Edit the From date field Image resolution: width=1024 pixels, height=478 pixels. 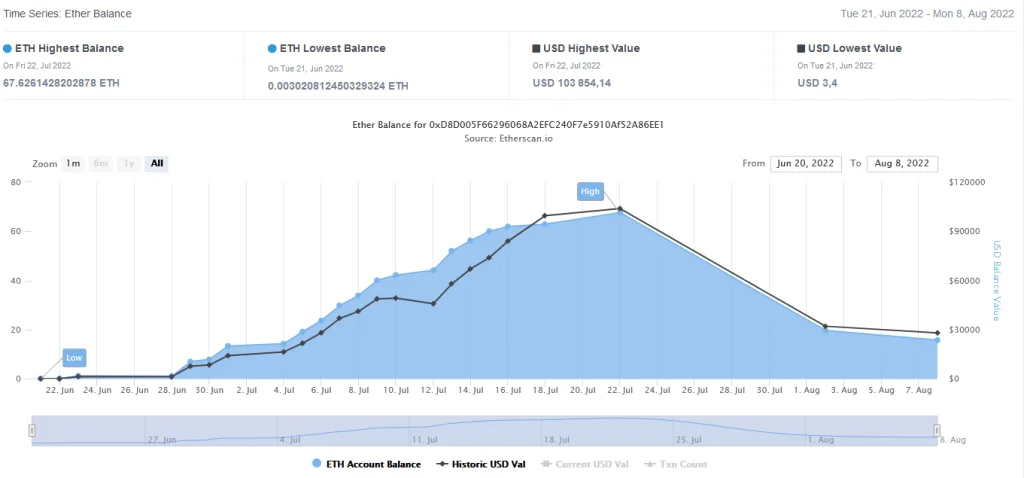tap(806, 163)
